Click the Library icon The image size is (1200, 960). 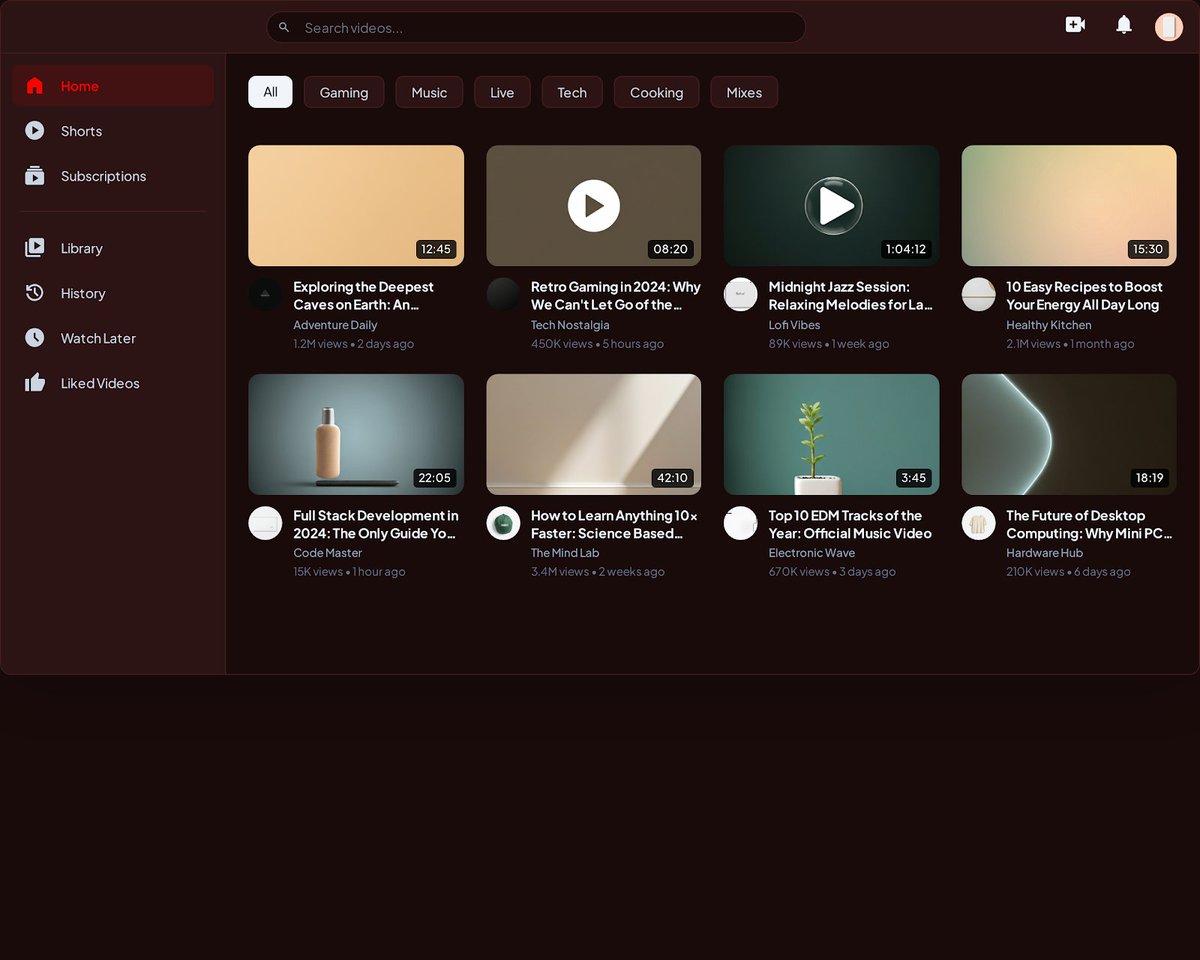pos(35,247)
